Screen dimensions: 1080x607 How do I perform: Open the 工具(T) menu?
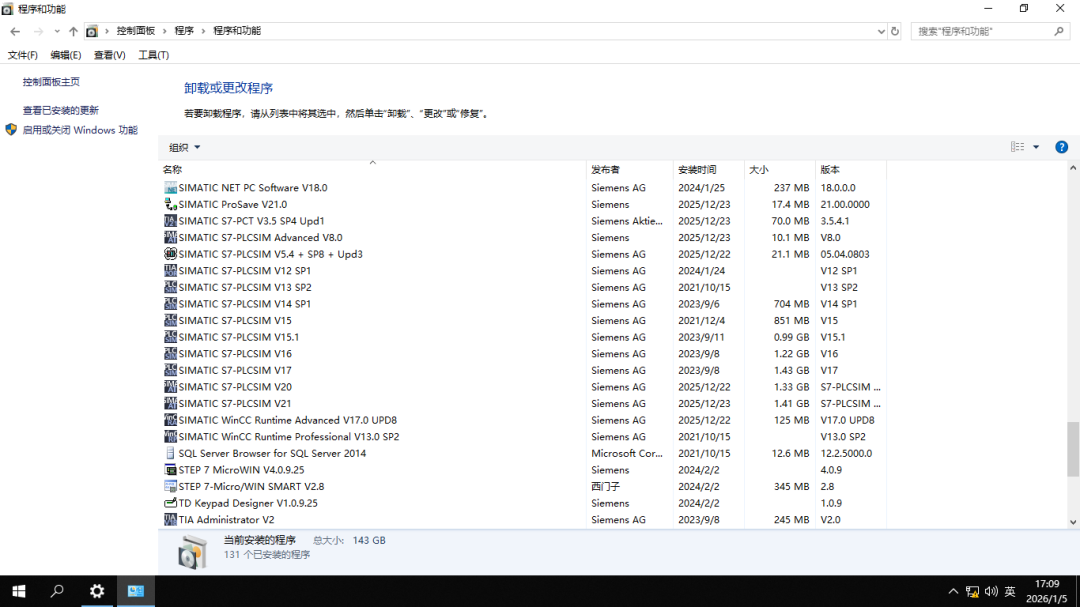coord(153,55)
